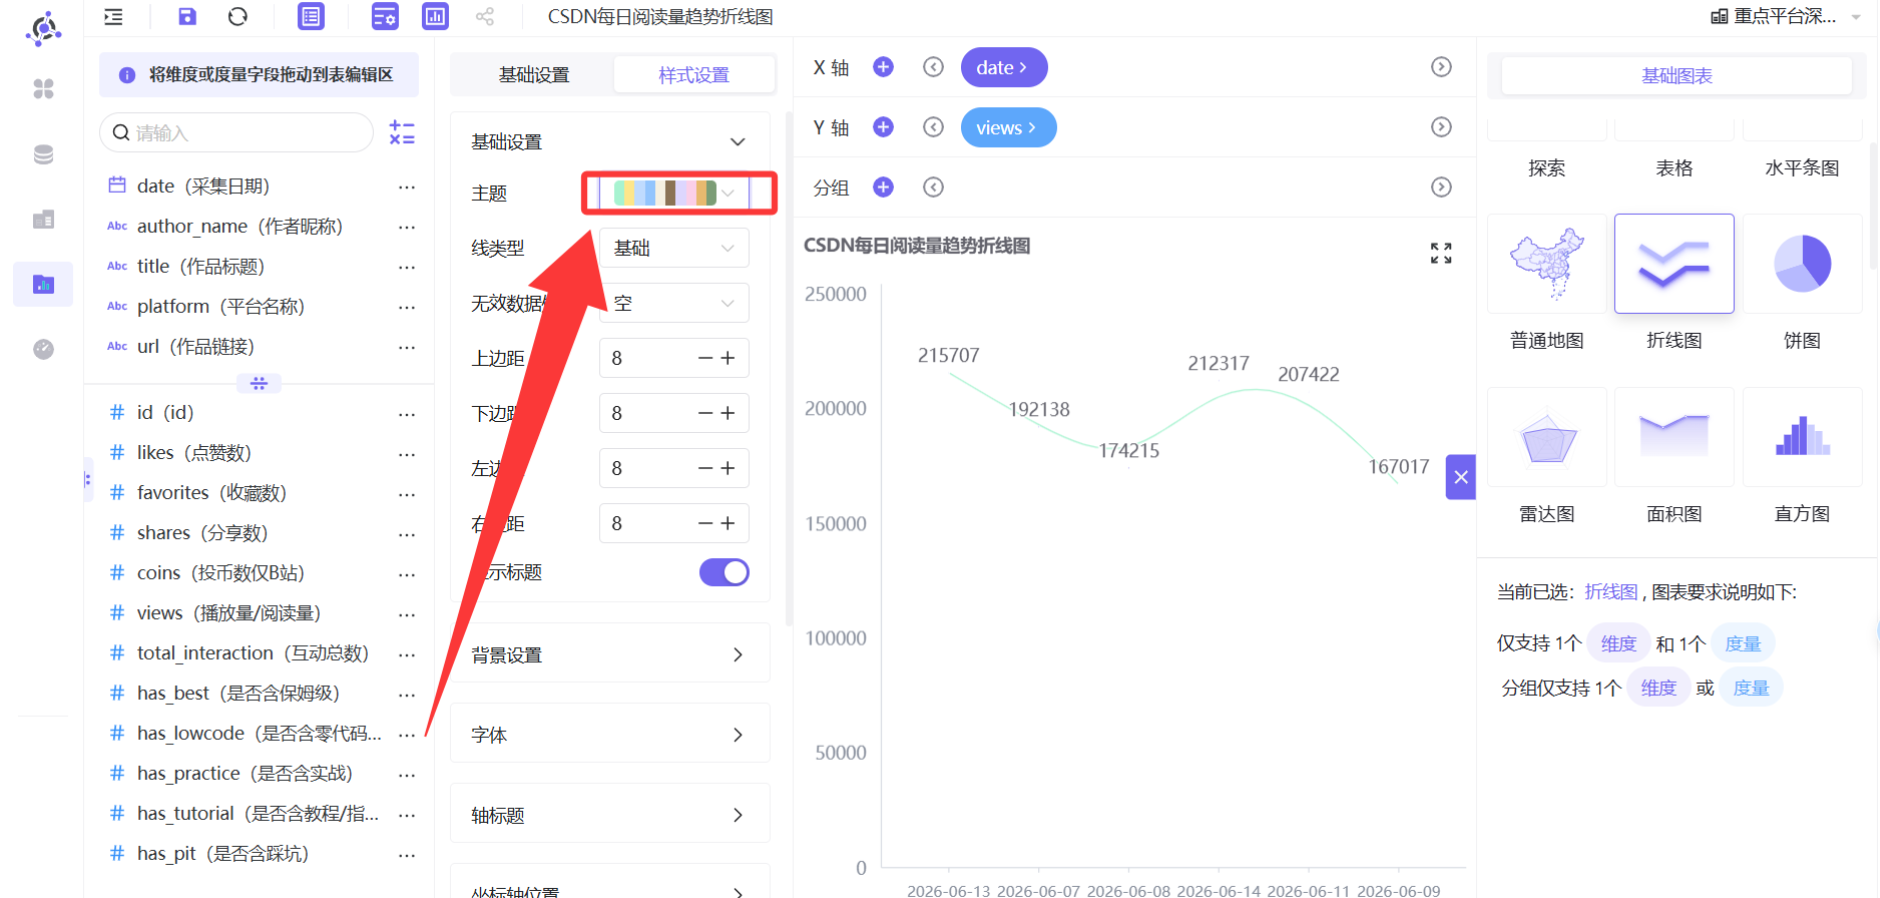The image size is (1880, 898).
Task: Close the chart type panel
Action: (1461, 477)
